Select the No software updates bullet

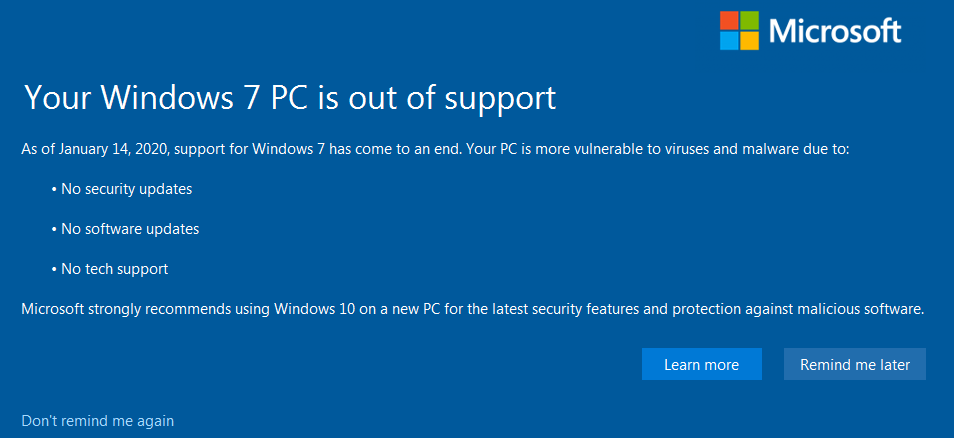(x=126, y=229)
